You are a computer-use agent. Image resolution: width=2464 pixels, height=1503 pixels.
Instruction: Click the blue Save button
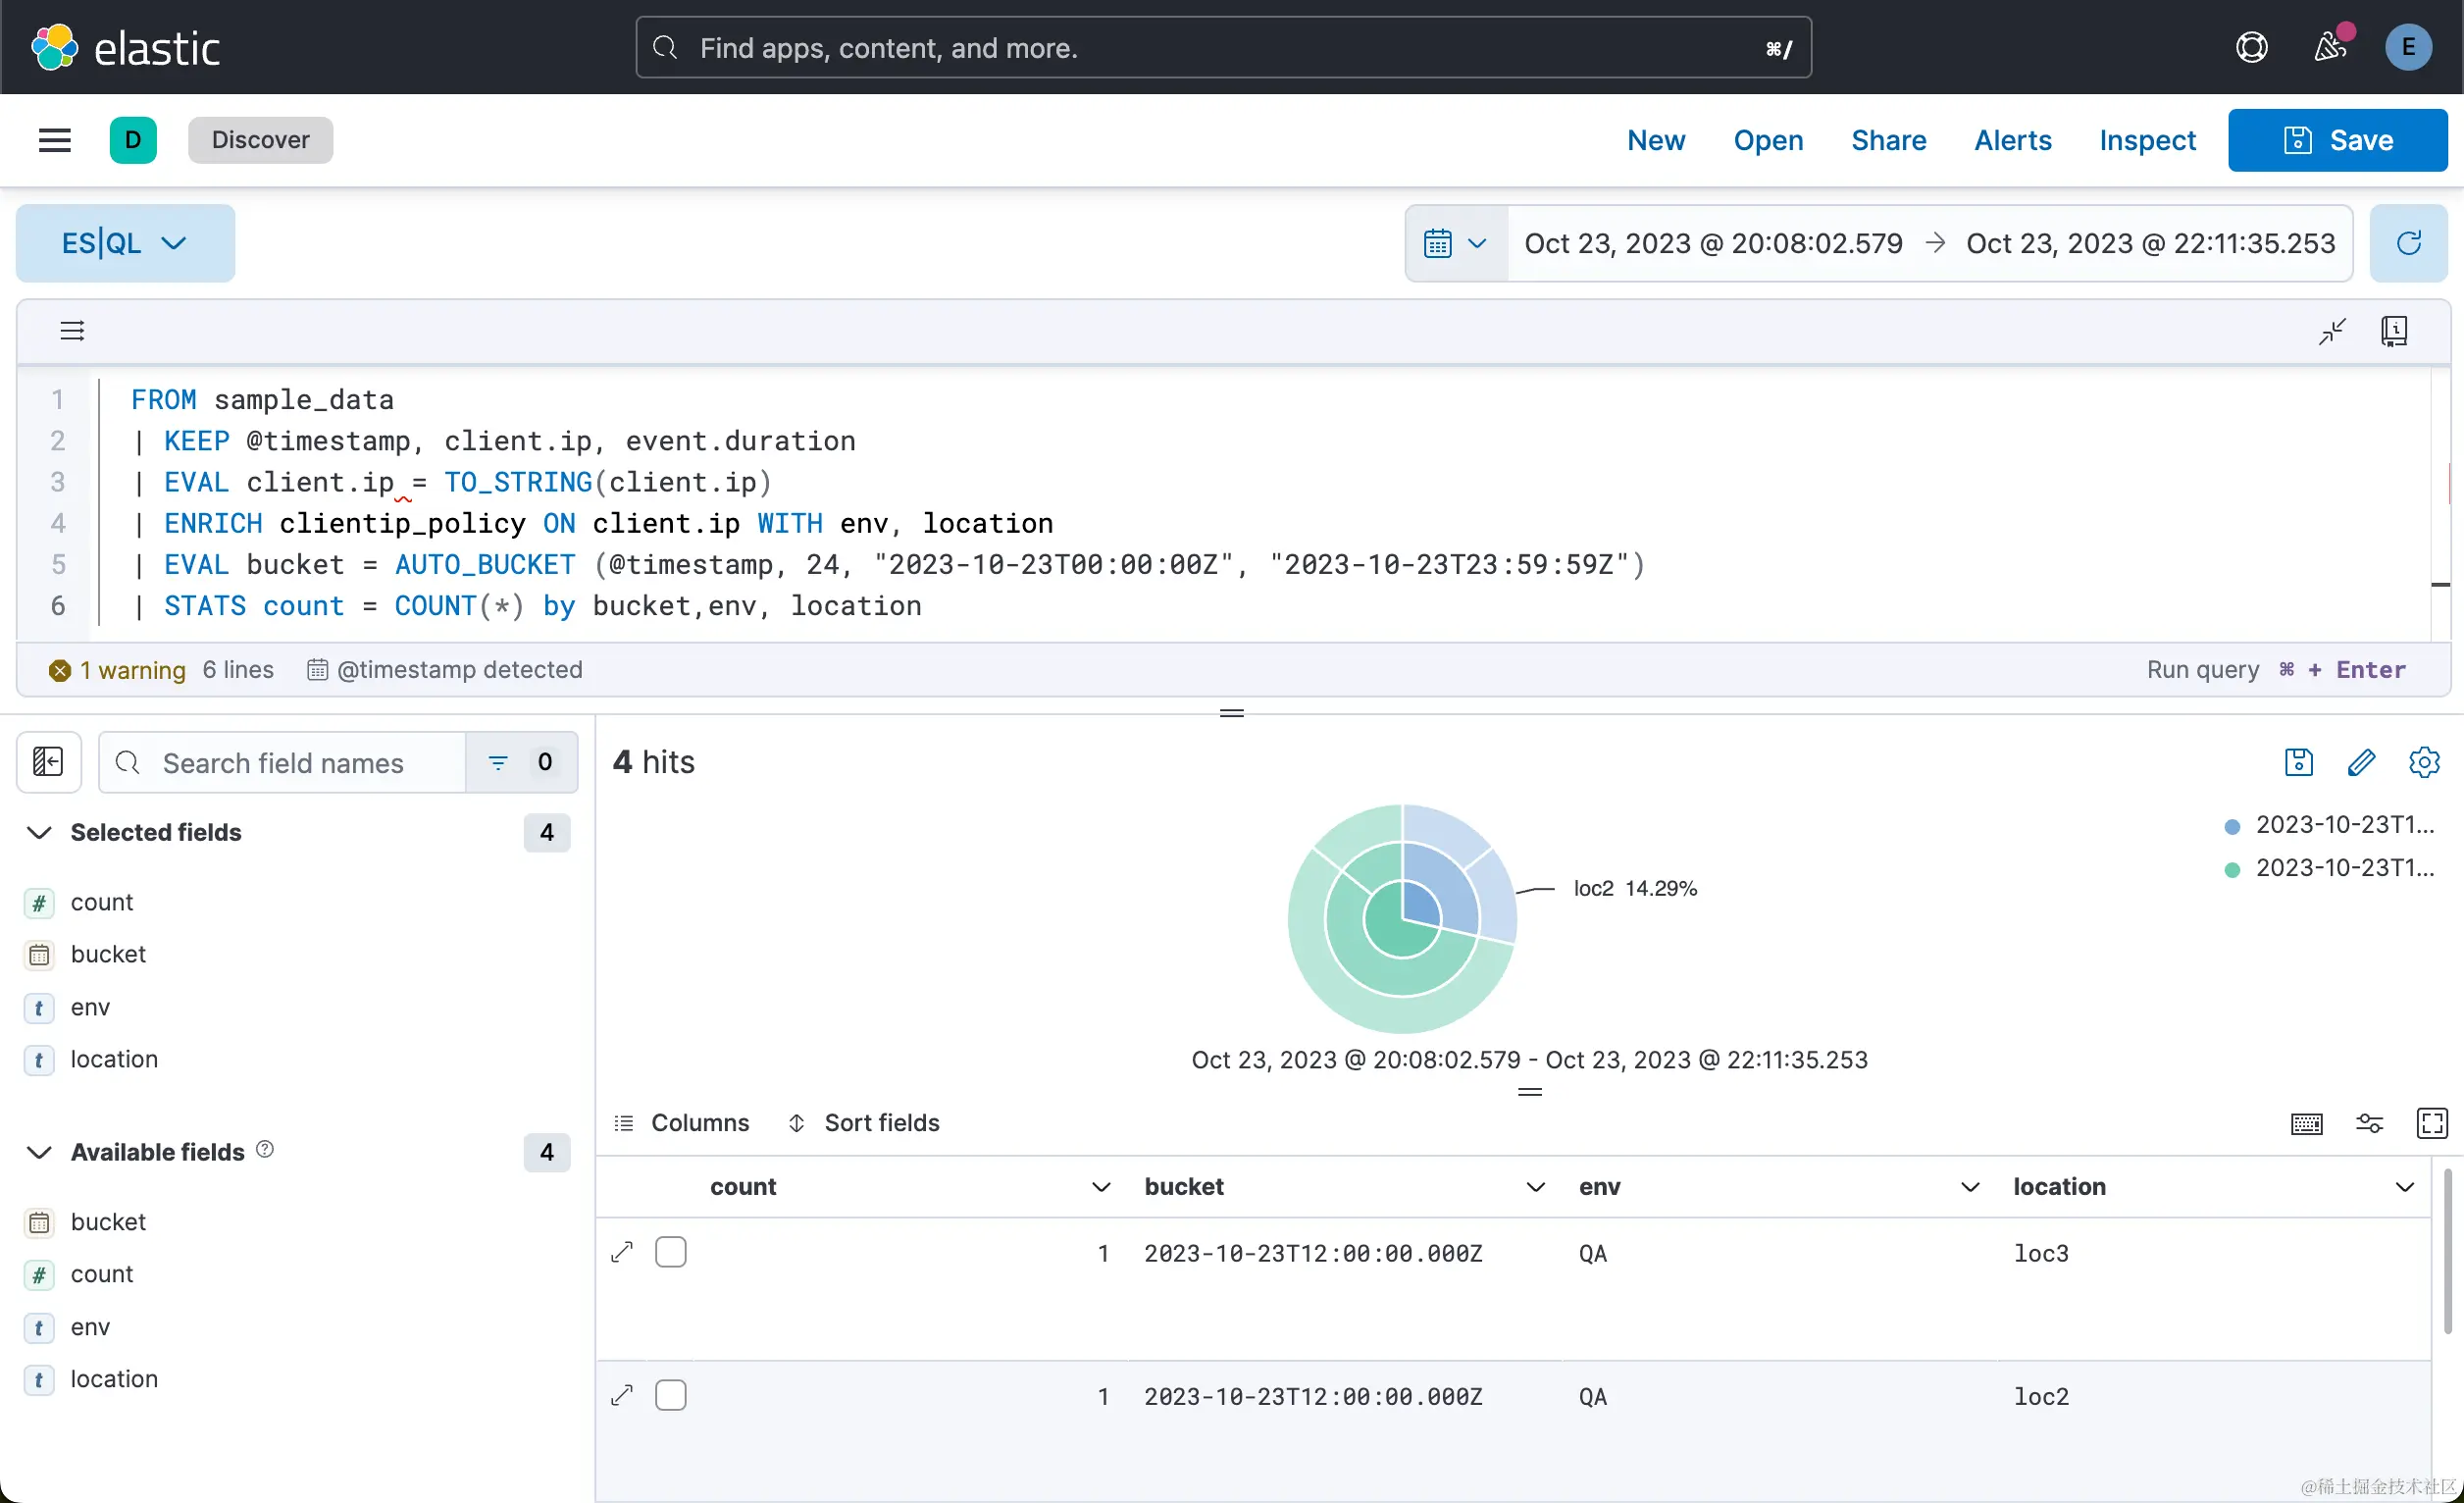[x=2337, y=140]
